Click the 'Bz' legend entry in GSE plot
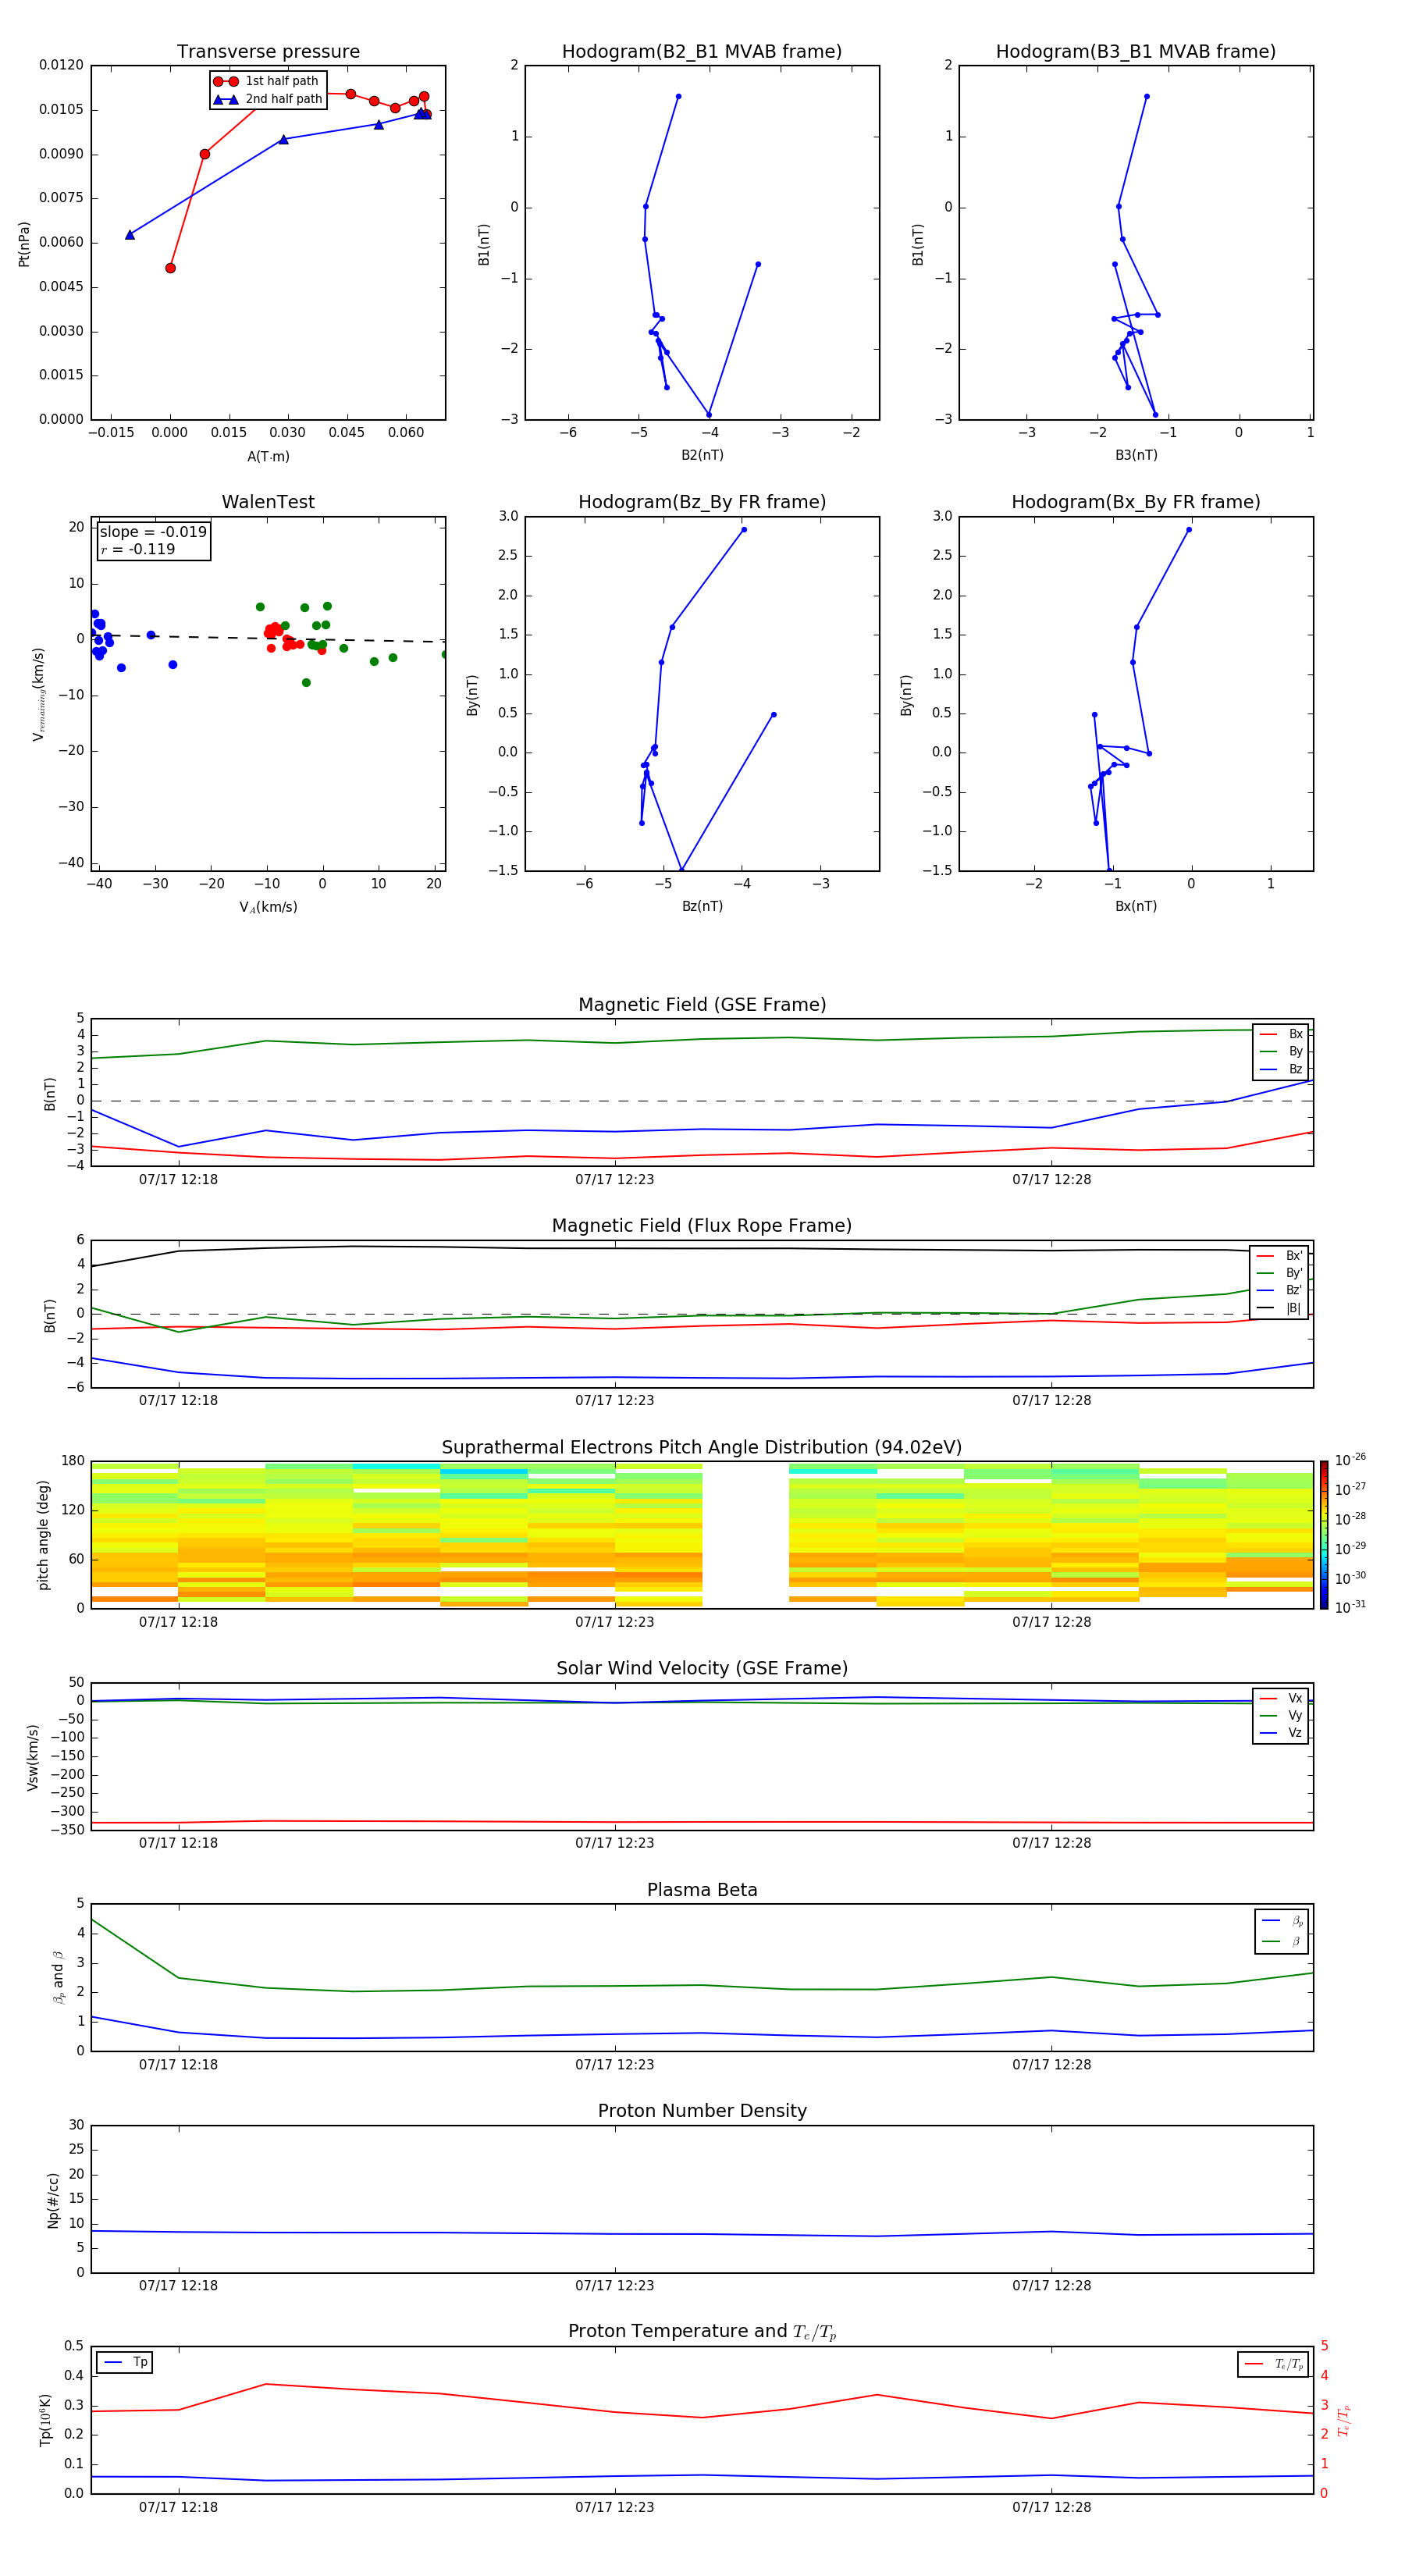The height and width of the screenshot is (2576, 1405). [1281, 1069]
